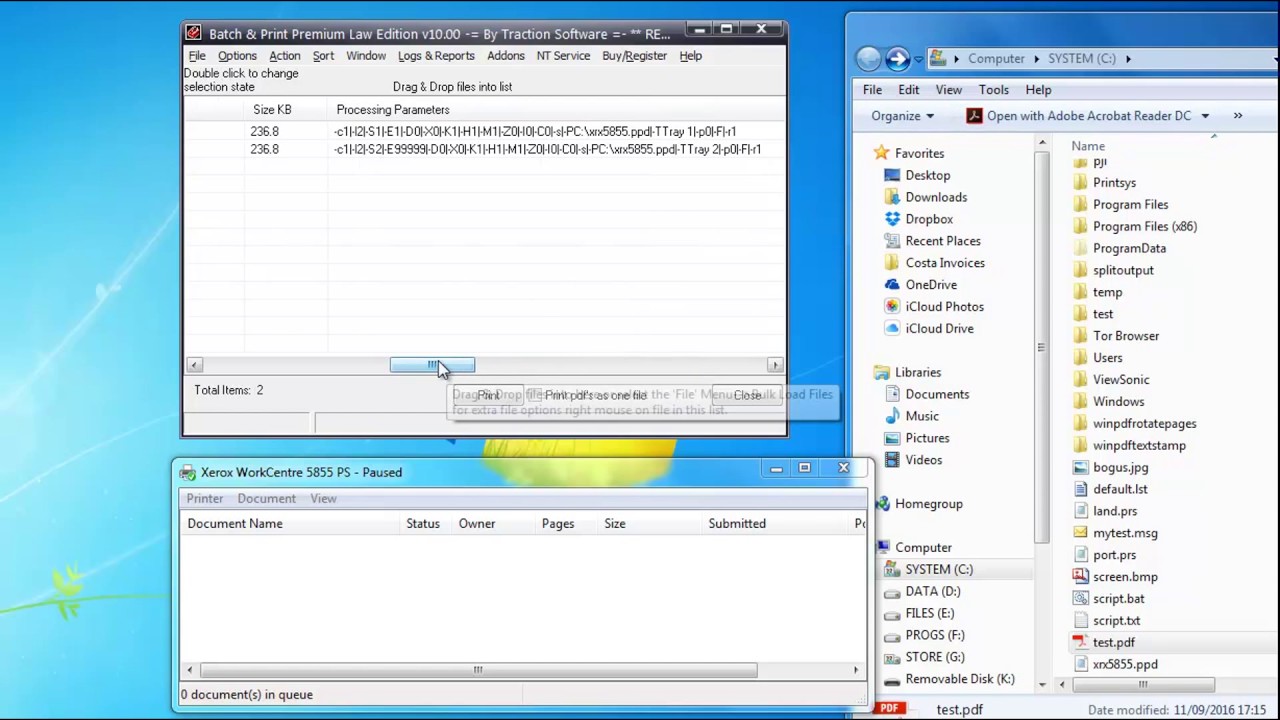Open the Help menu in Batch & Print
1280x720 pixels.
pos(691,56)
